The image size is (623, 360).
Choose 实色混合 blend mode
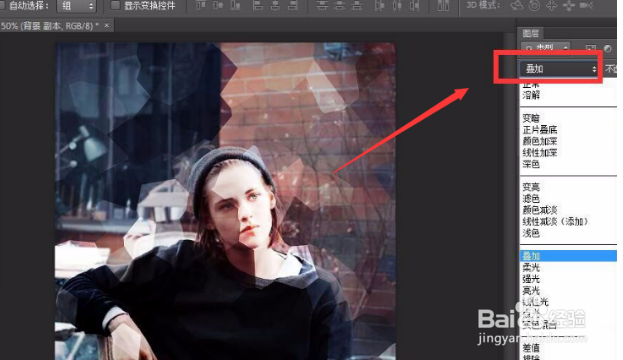[x=539, y=325]
